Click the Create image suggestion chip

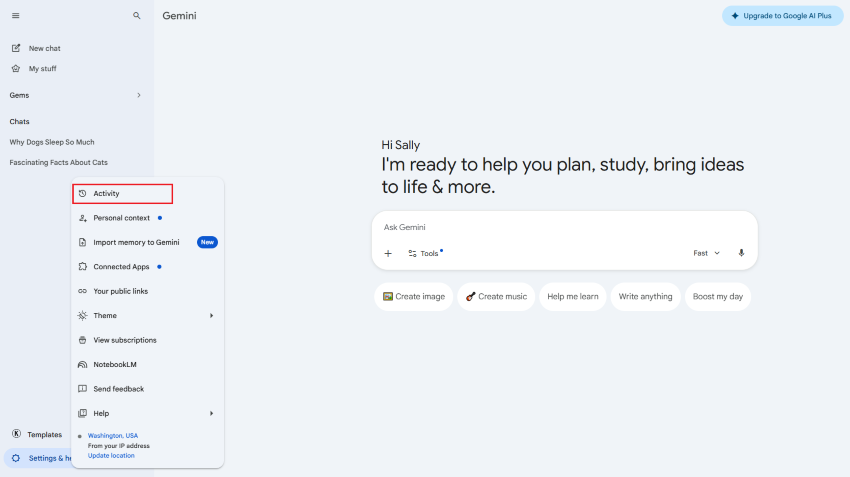pos(414,297)
